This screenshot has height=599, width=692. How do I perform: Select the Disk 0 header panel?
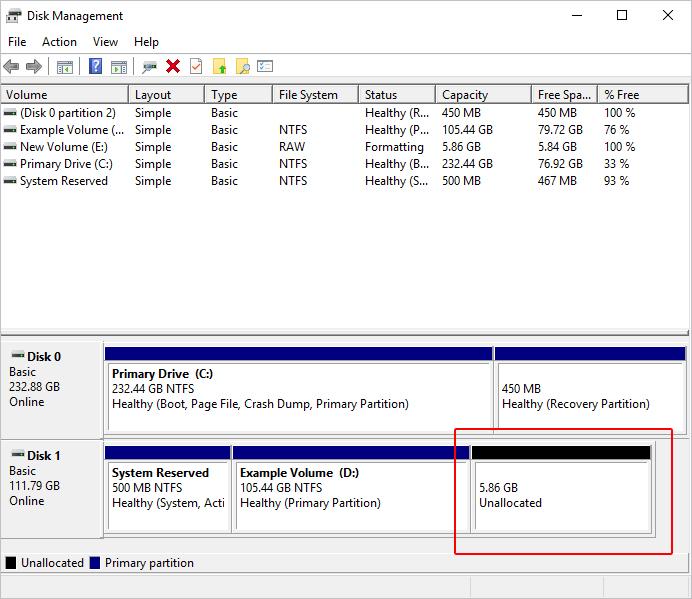52,389
